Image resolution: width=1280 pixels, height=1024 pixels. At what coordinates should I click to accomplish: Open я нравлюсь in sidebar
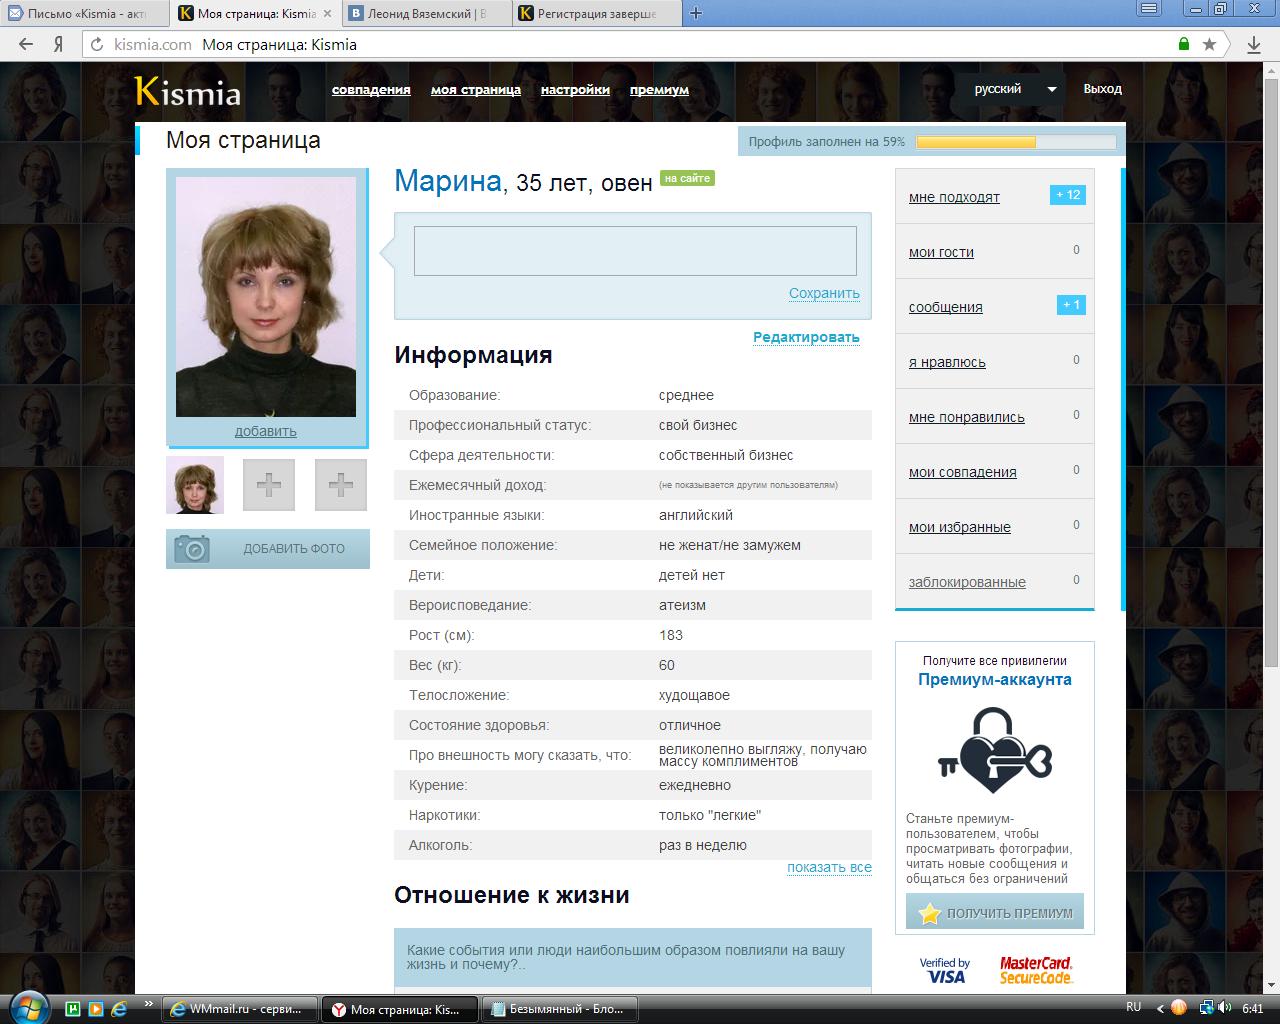tap(947, 363)
